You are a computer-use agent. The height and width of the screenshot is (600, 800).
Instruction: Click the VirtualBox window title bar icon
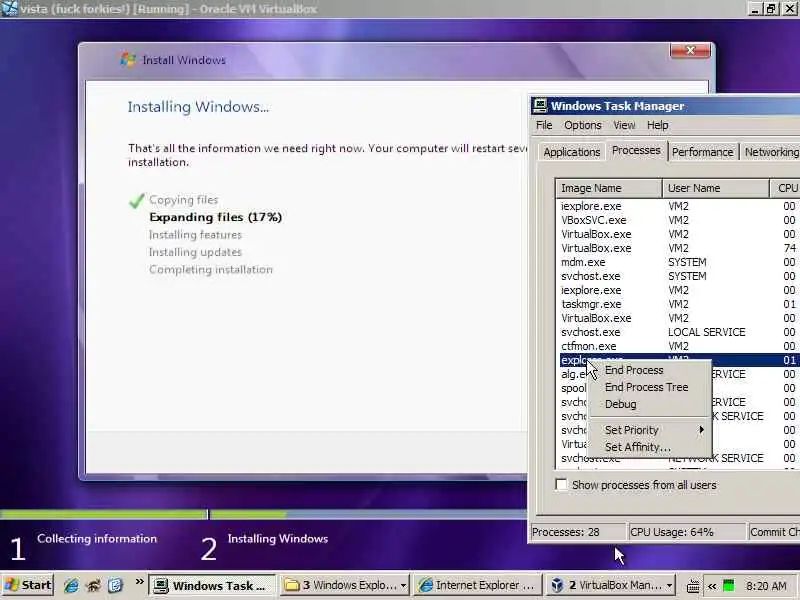click(x=10, y=9)
